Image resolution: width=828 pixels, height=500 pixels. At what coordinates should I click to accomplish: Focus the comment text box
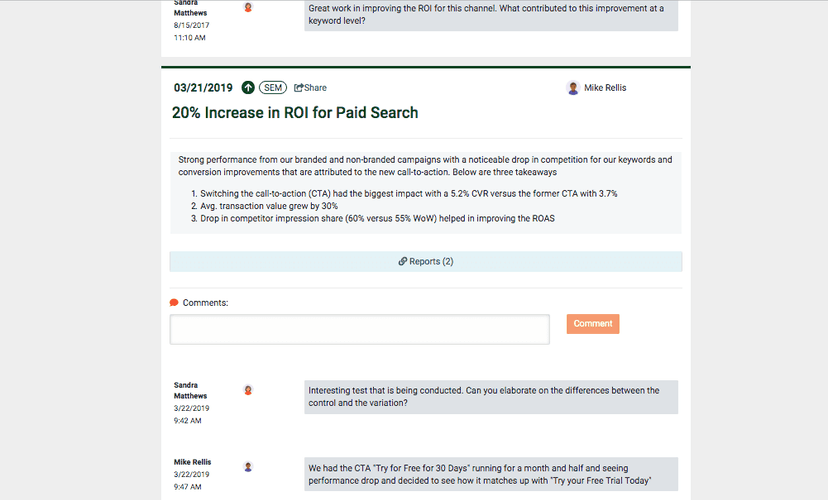(360, 329)
